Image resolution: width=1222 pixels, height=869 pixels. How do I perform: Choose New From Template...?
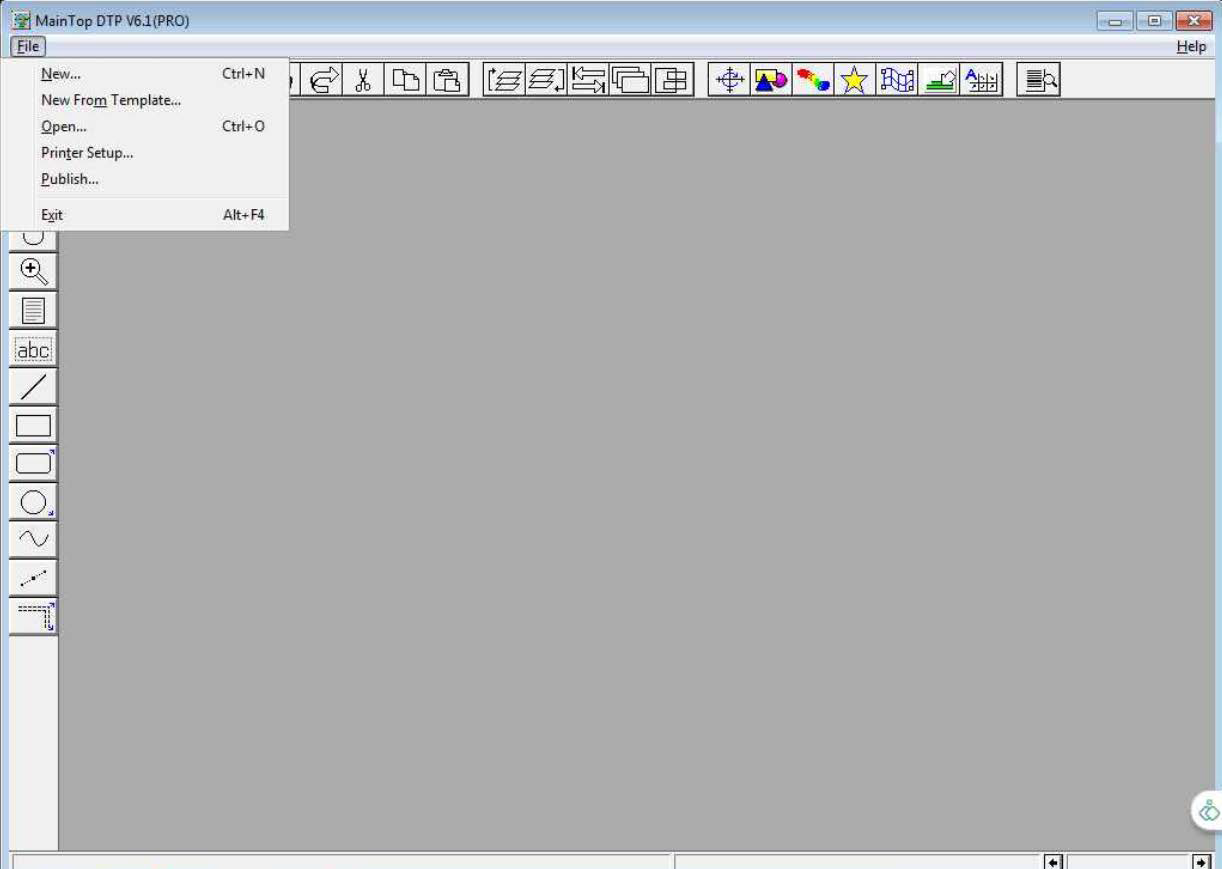tap(146, 100)
